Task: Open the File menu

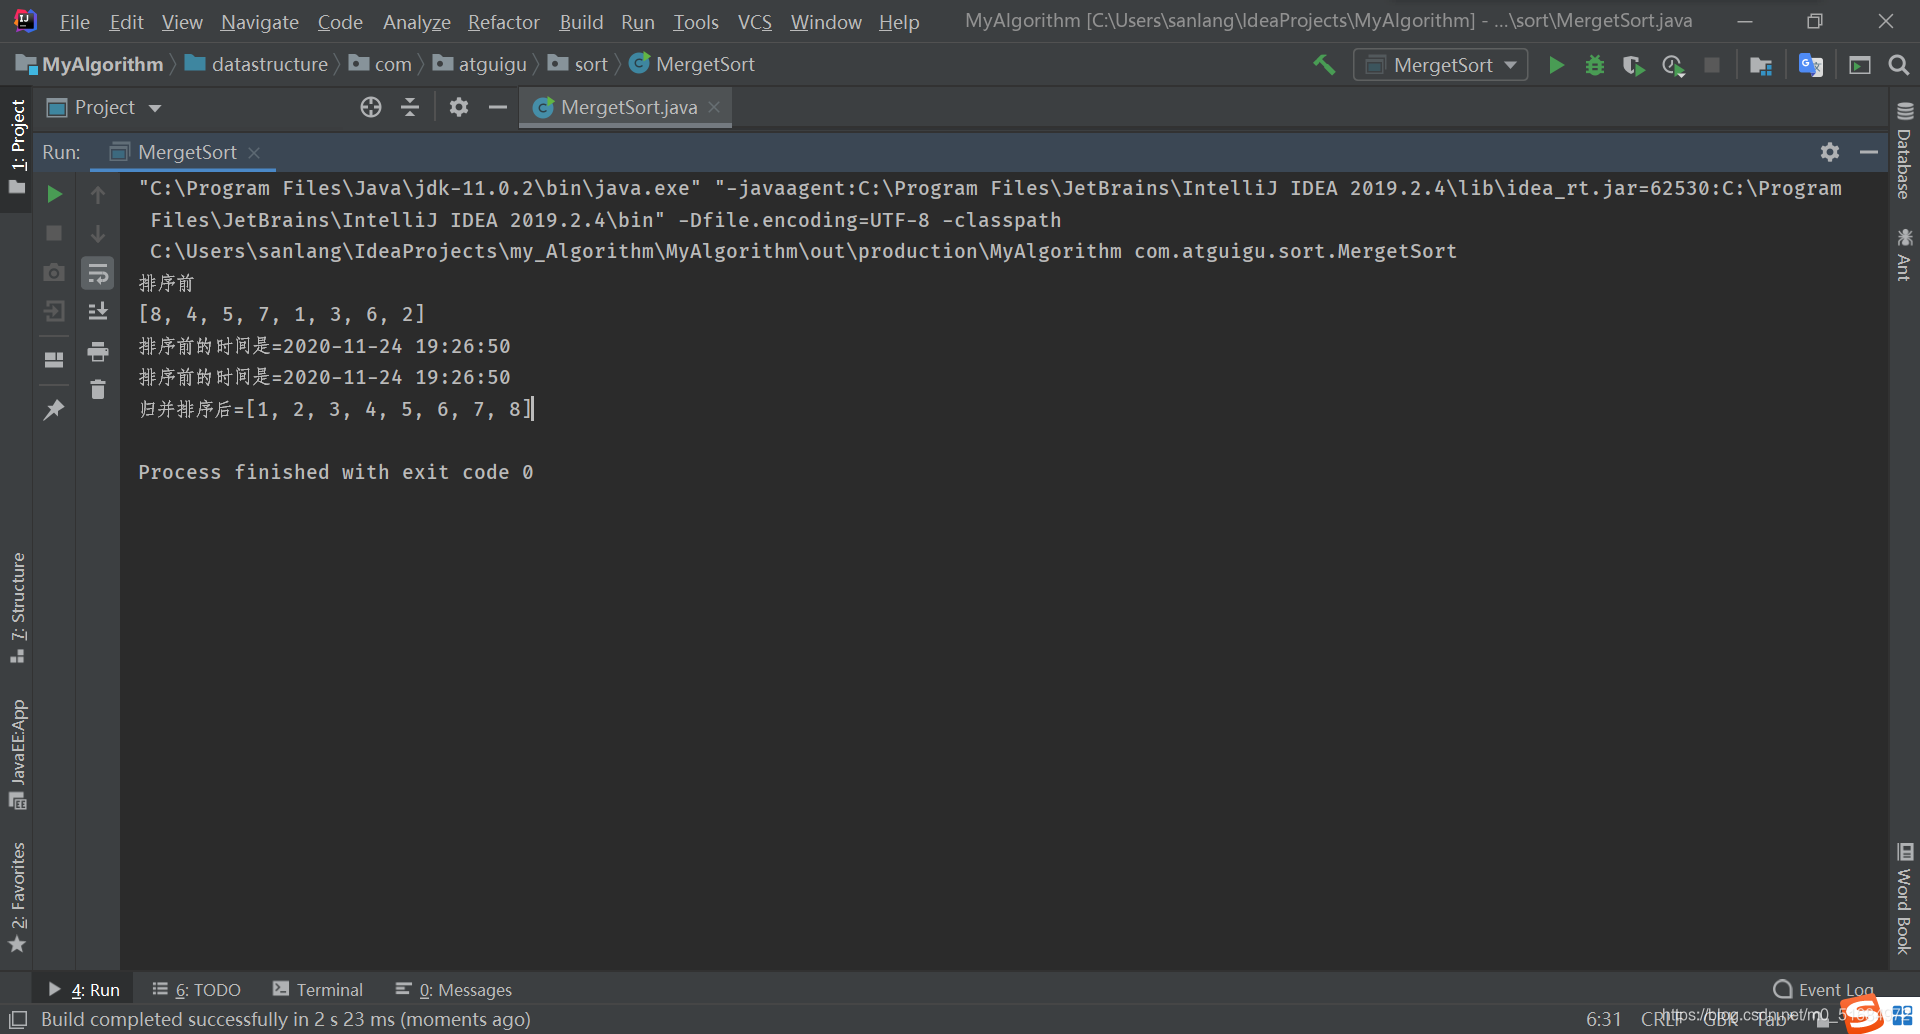Action: (x=75, y=22)
